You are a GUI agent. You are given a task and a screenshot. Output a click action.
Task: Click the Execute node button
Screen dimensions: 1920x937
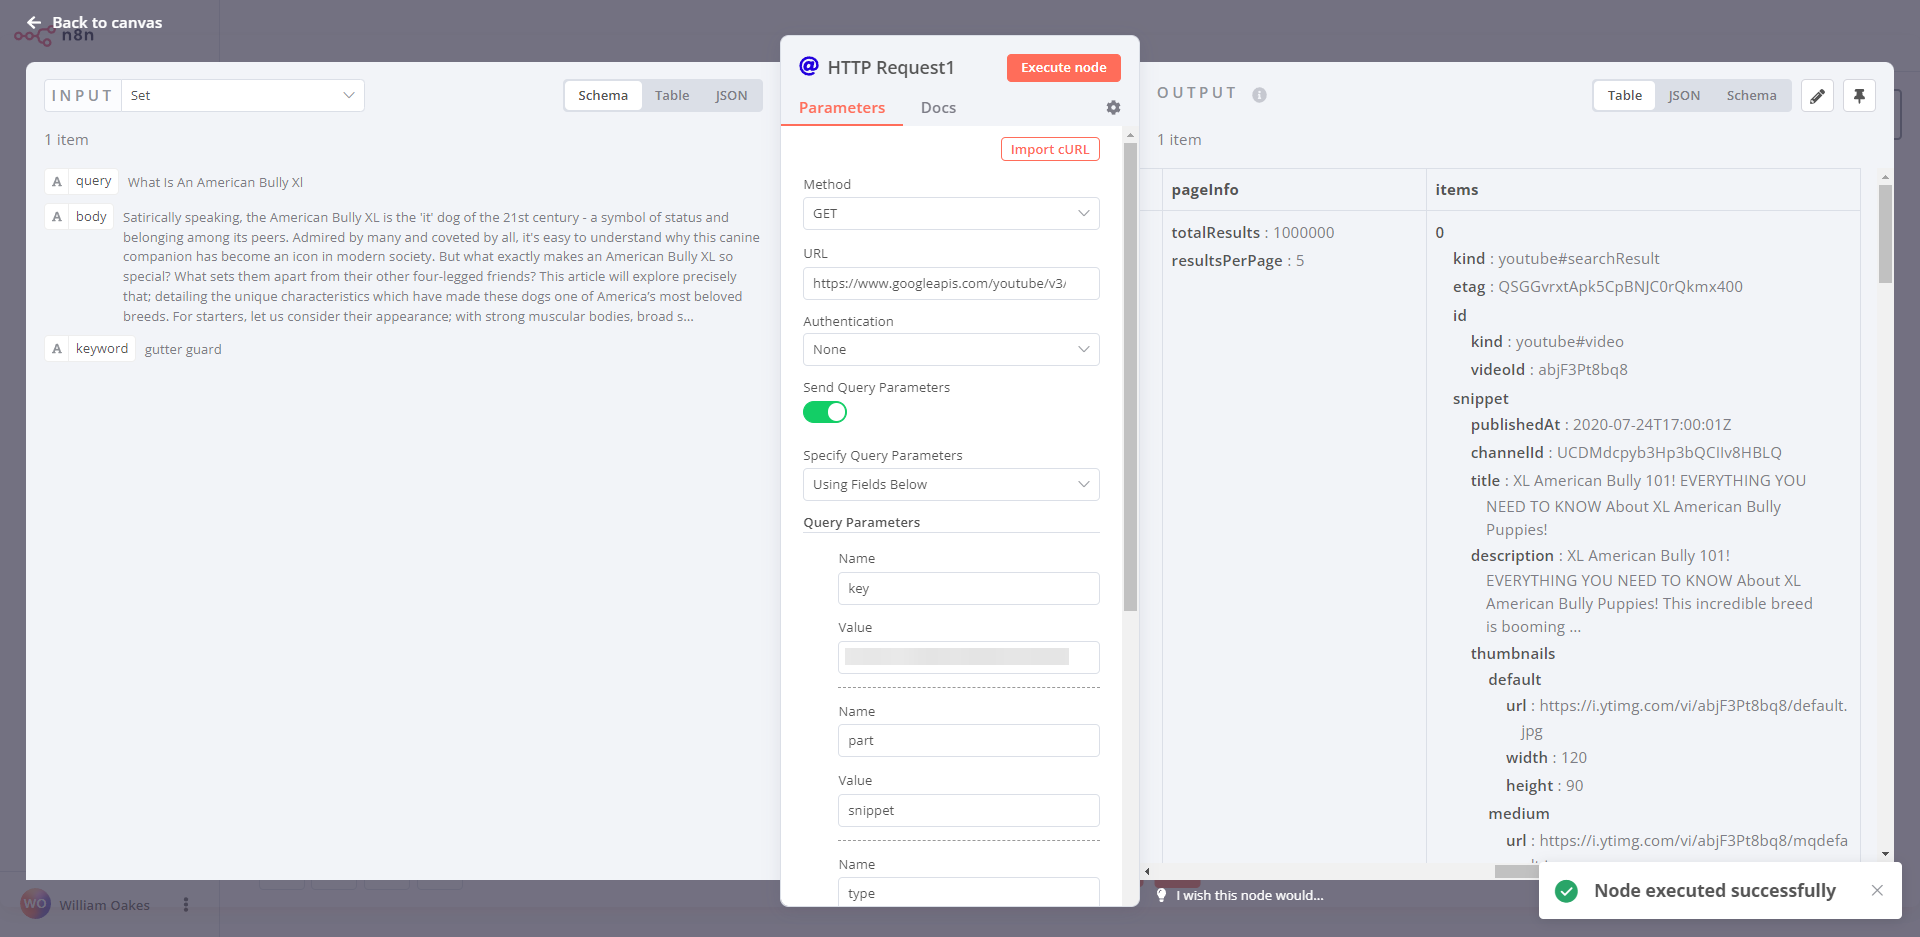click(1063, 67)
